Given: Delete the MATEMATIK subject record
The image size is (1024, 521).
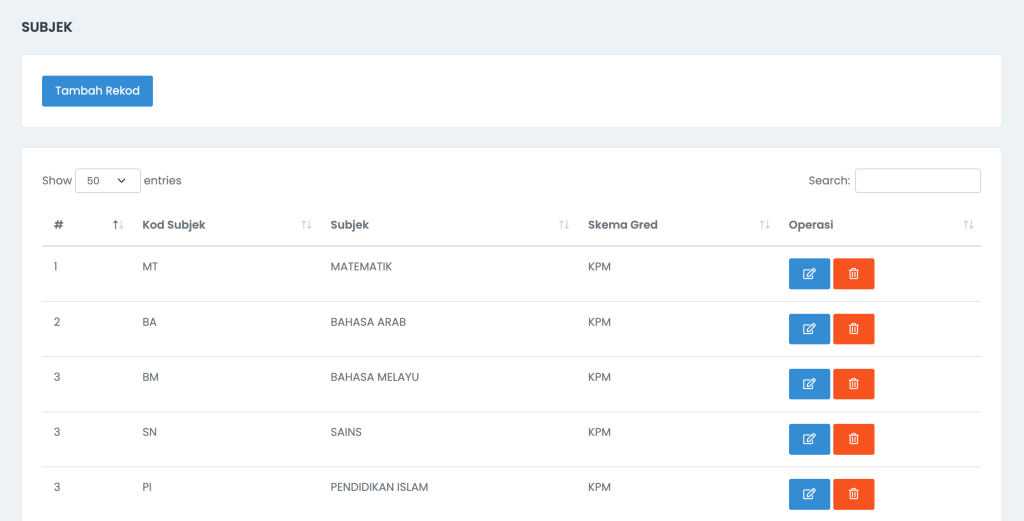Looking at the screenshot, I should (854, 274).
